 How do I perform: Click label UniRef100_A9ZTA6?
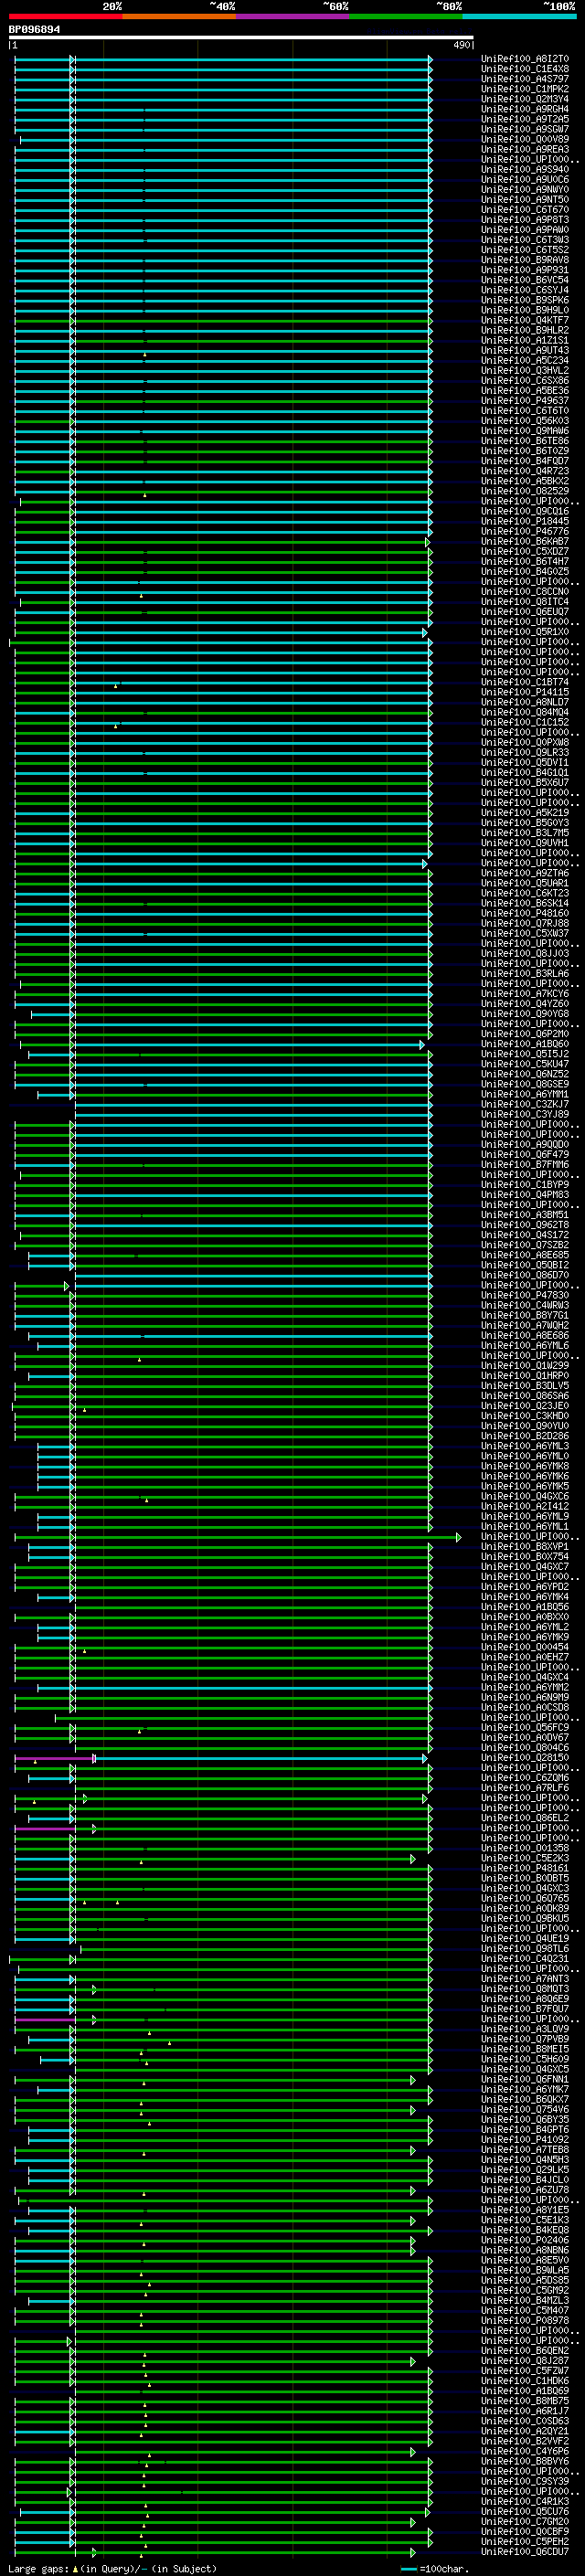coord(525,873)
